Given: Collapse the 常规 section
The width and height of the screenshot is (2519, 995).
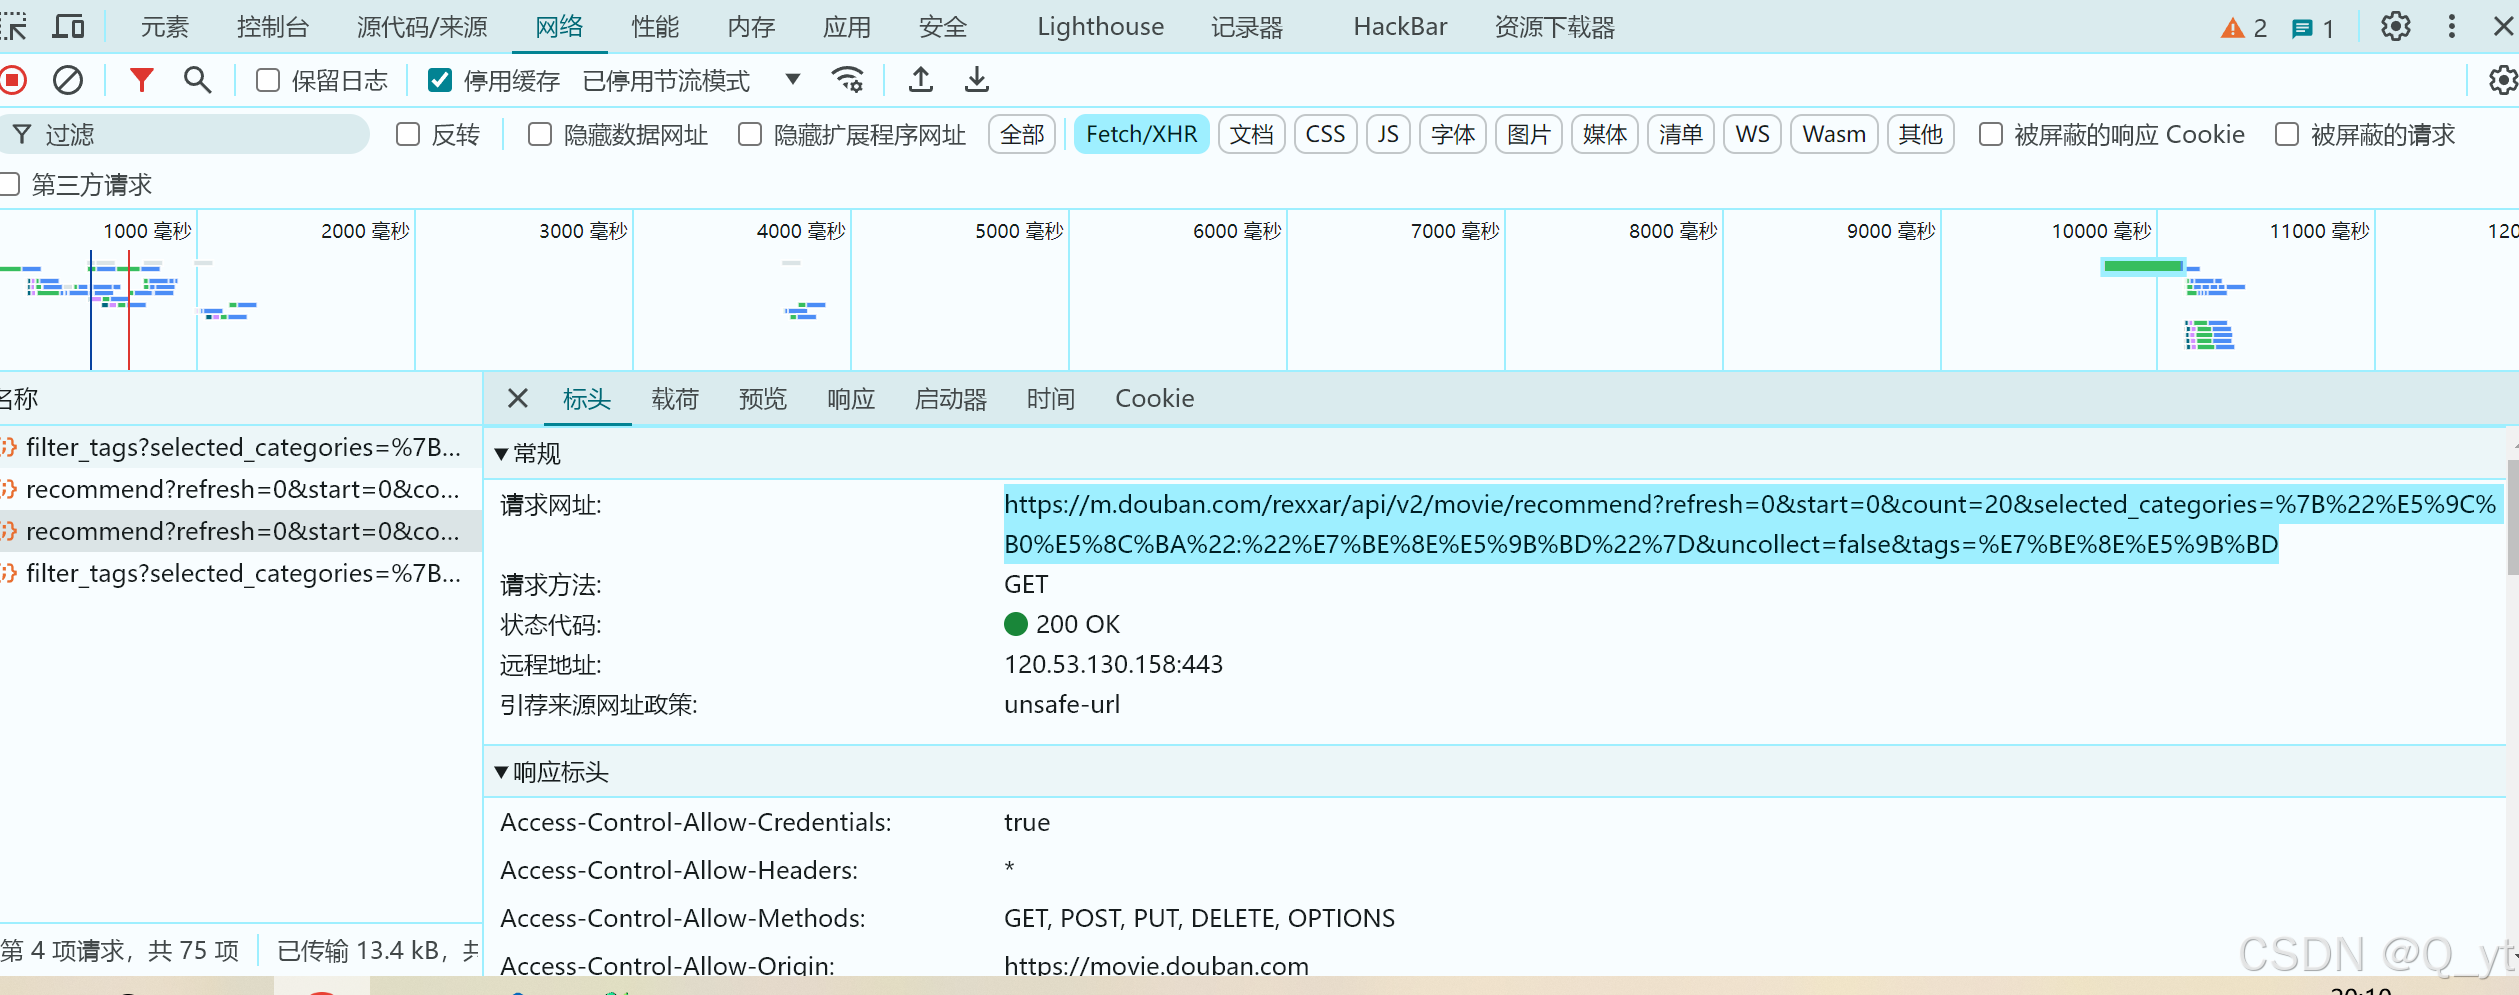Looking at the screenshot, I should tap(502, 454).
